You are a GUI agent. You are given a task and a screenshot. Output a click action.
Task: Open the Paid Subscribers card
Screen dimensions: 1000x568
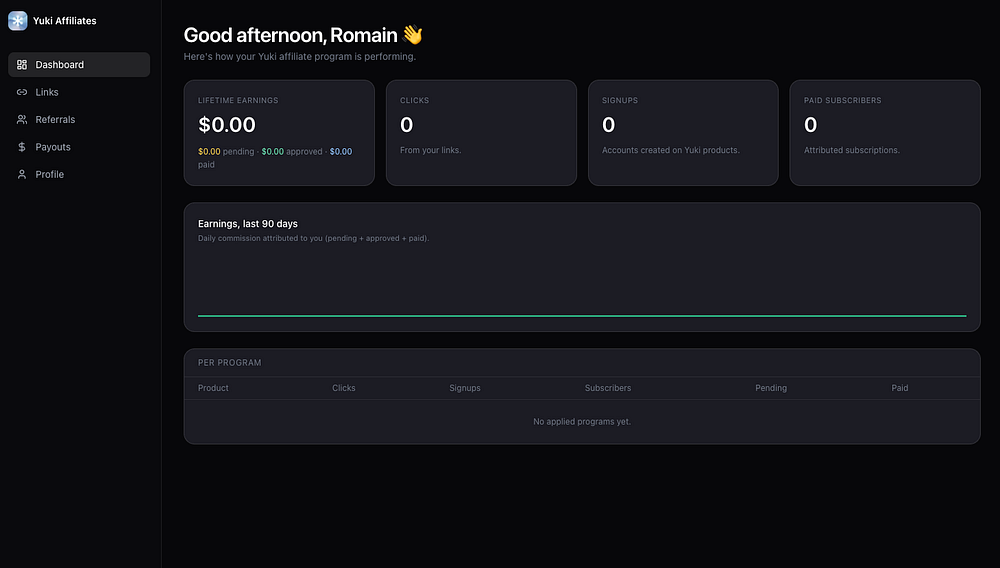point(885,133)
